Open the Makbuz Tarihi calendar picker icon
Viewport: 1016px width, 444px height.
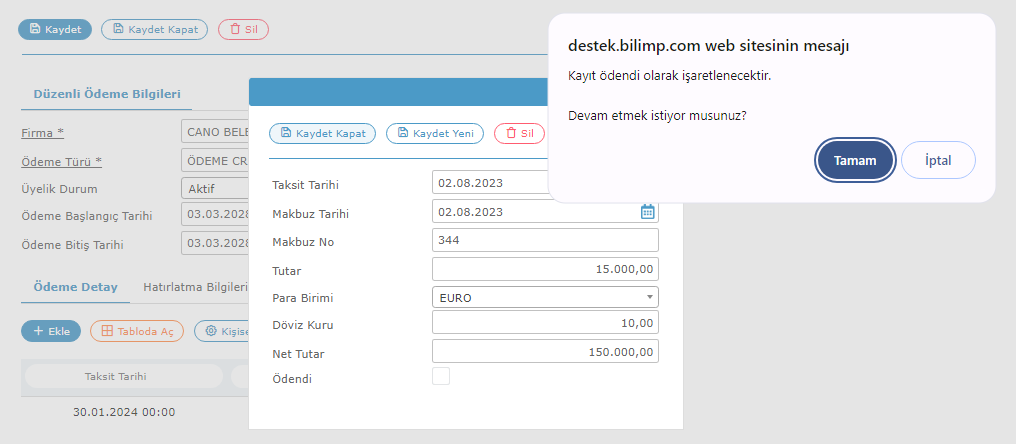(x=647, y=211)
